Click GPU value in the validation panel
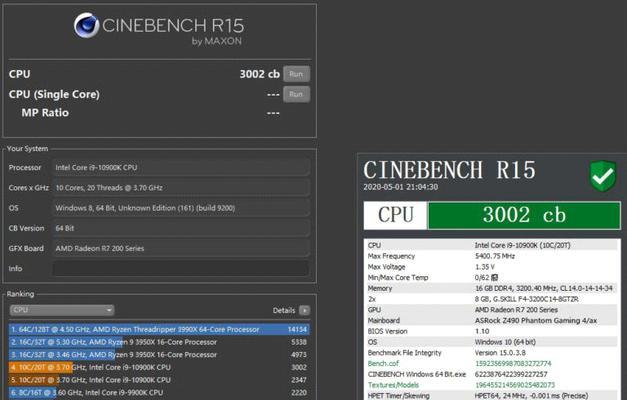Screen dimensions: 627x400 (516, 310)
